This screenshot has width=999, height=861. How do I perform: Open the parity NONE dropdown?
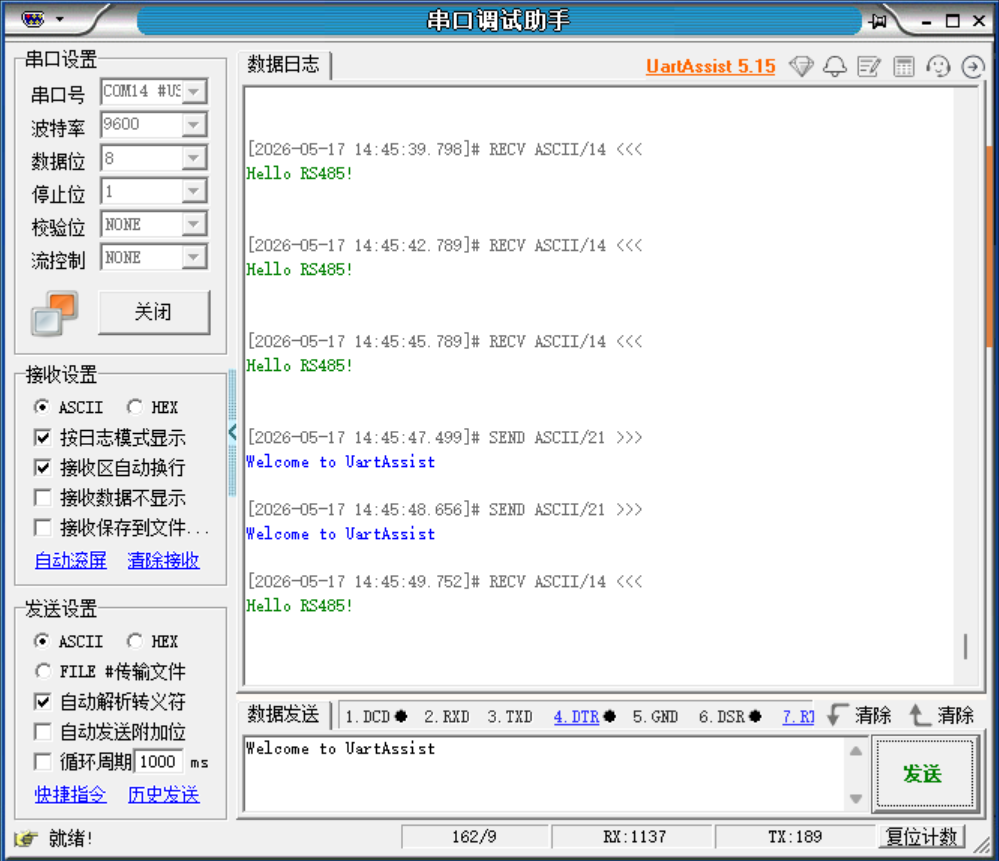coord(194,224)
